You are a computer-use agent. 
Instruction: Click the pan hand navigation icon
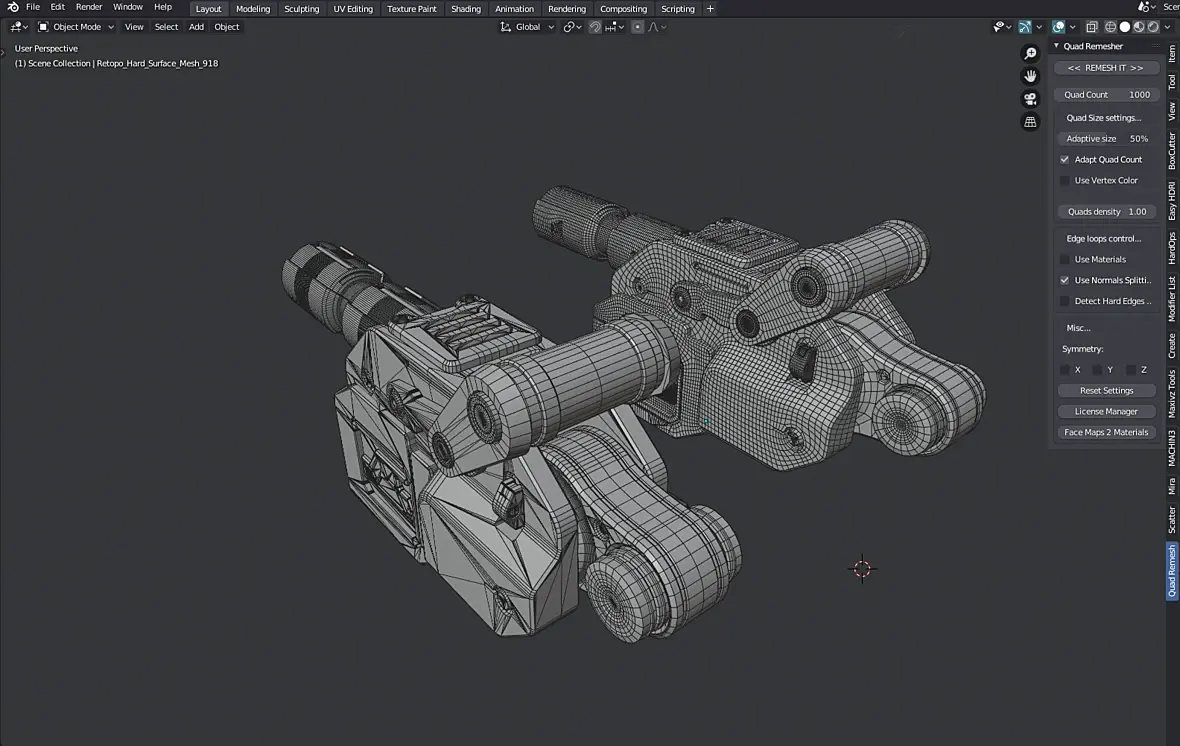click(x=1030, y=76)
